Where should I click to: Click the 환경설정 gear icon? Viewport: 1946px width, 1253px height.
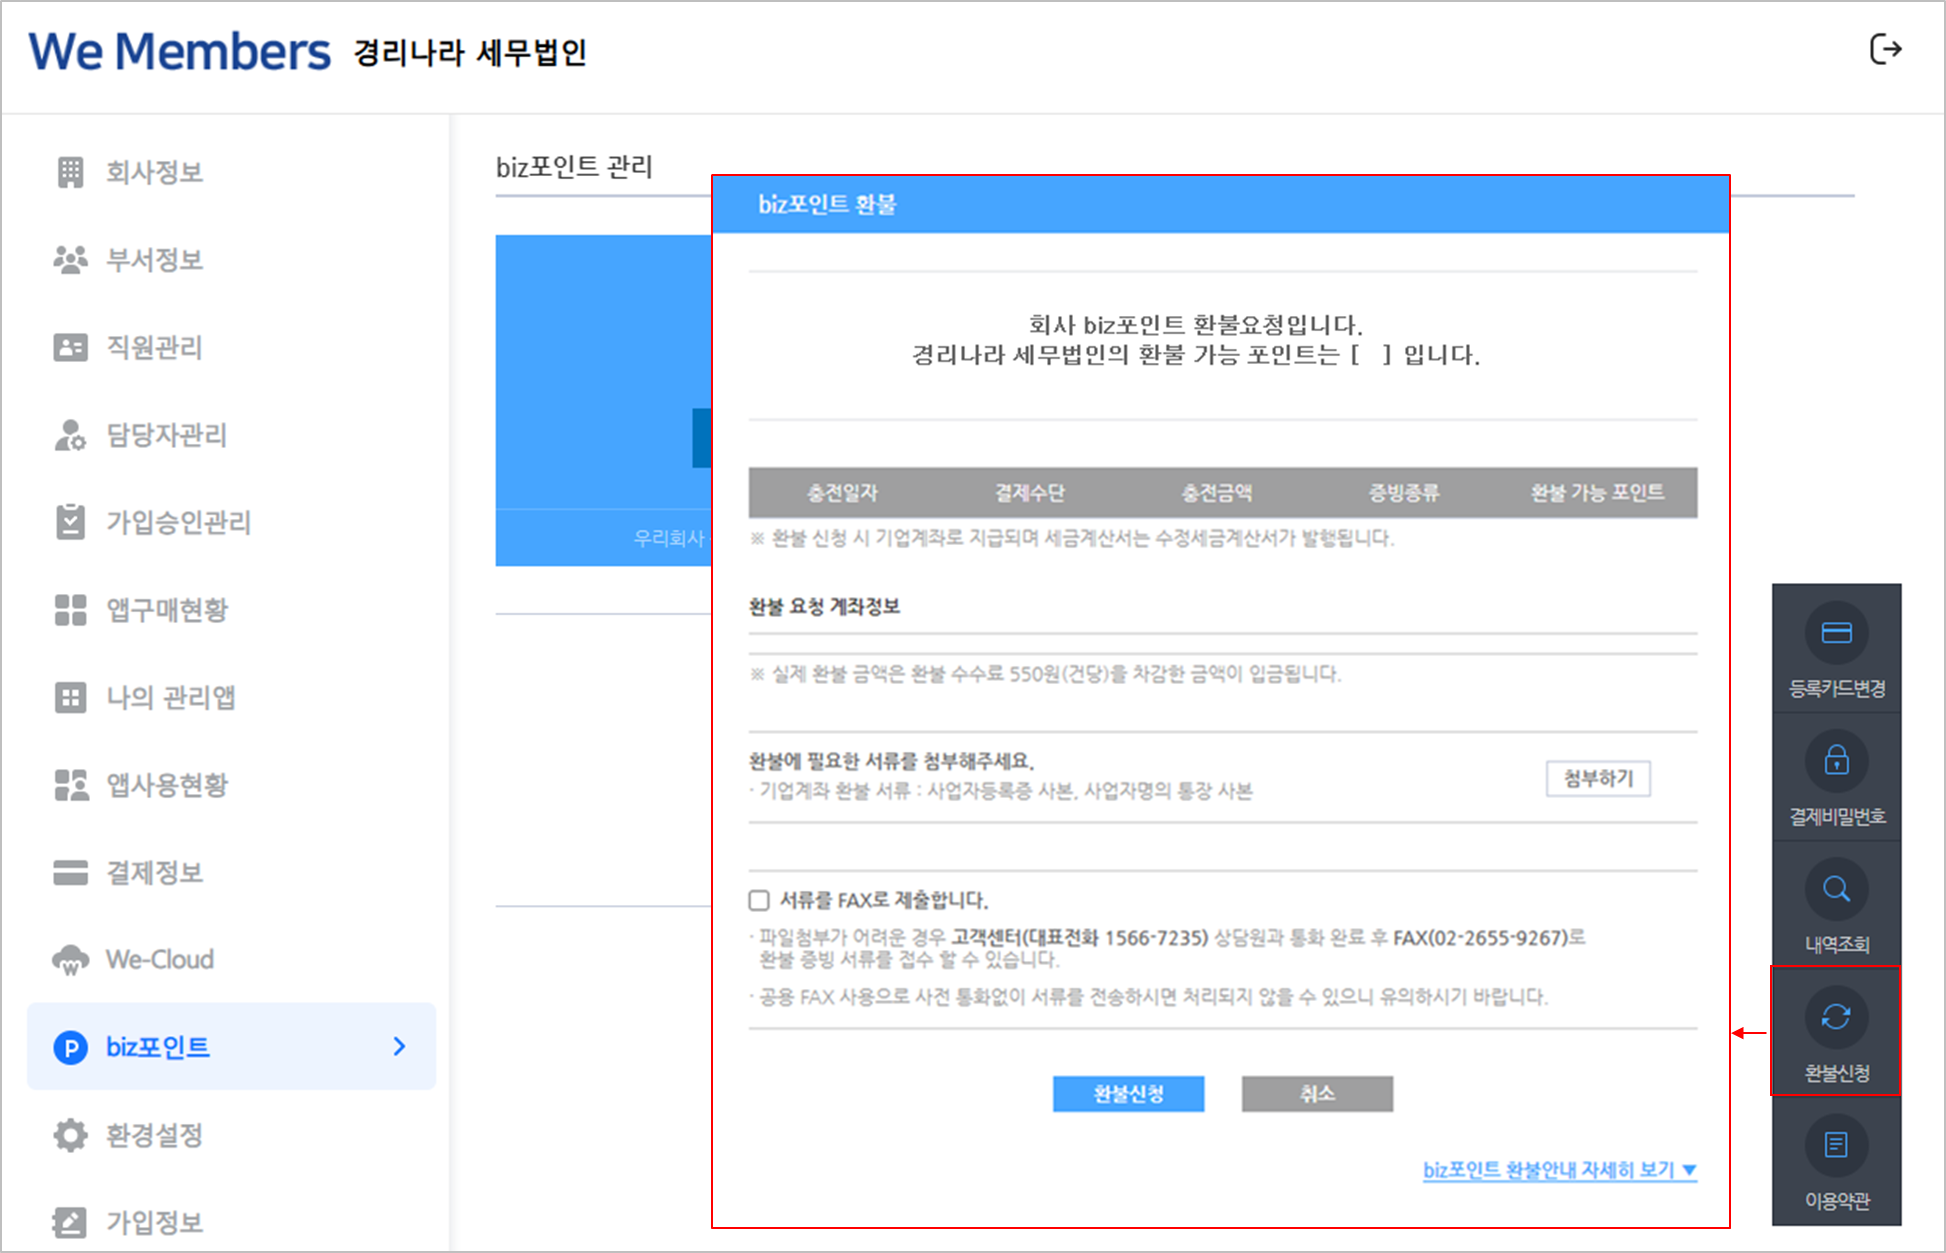coord(70,1135)
